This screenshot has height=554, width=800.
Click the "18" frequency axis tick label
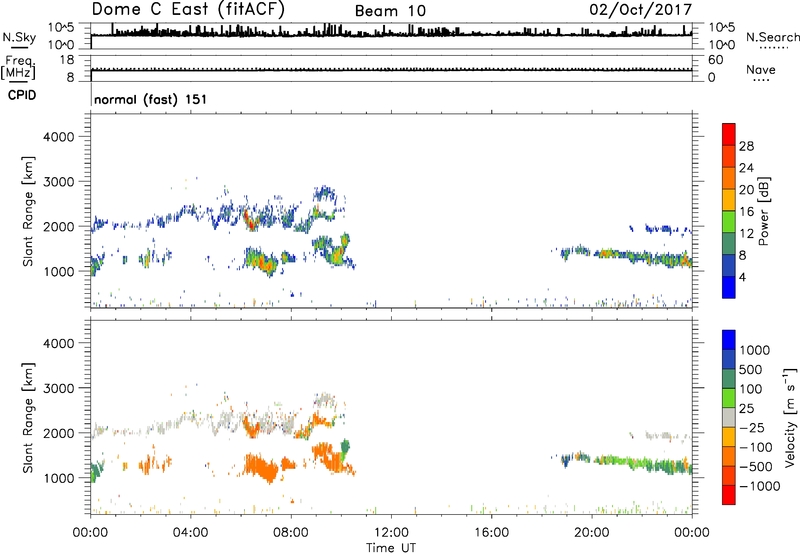click(67, 60)
